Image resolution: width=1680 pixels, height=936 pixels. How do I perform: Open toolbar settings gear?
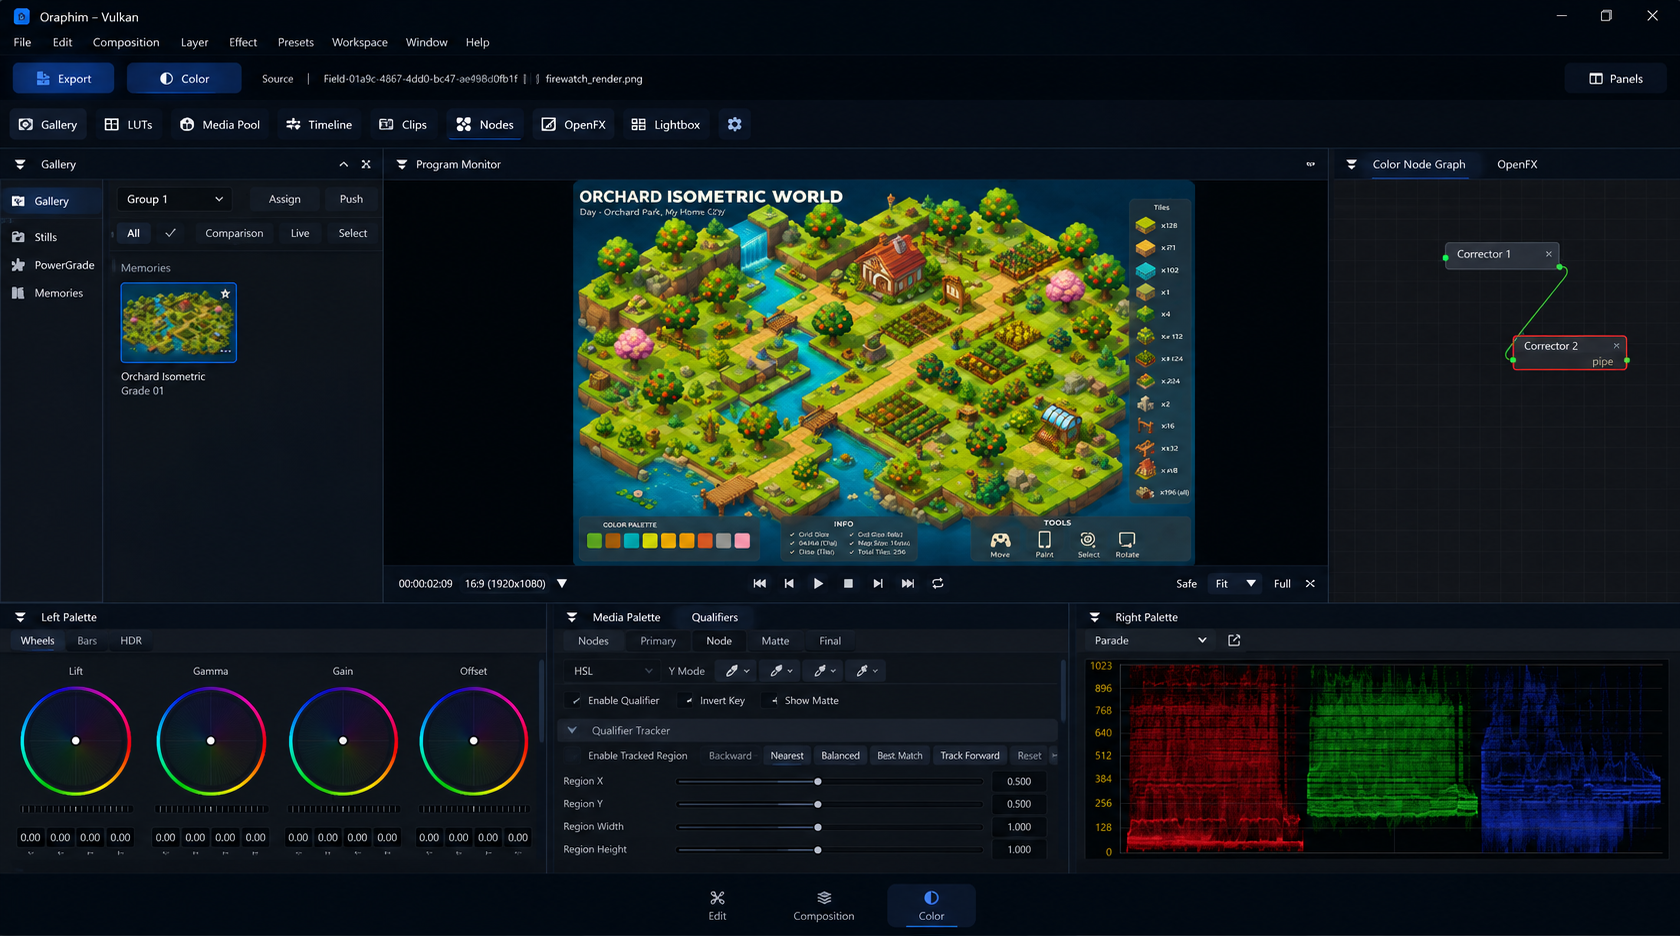click(x=735, y=125)
